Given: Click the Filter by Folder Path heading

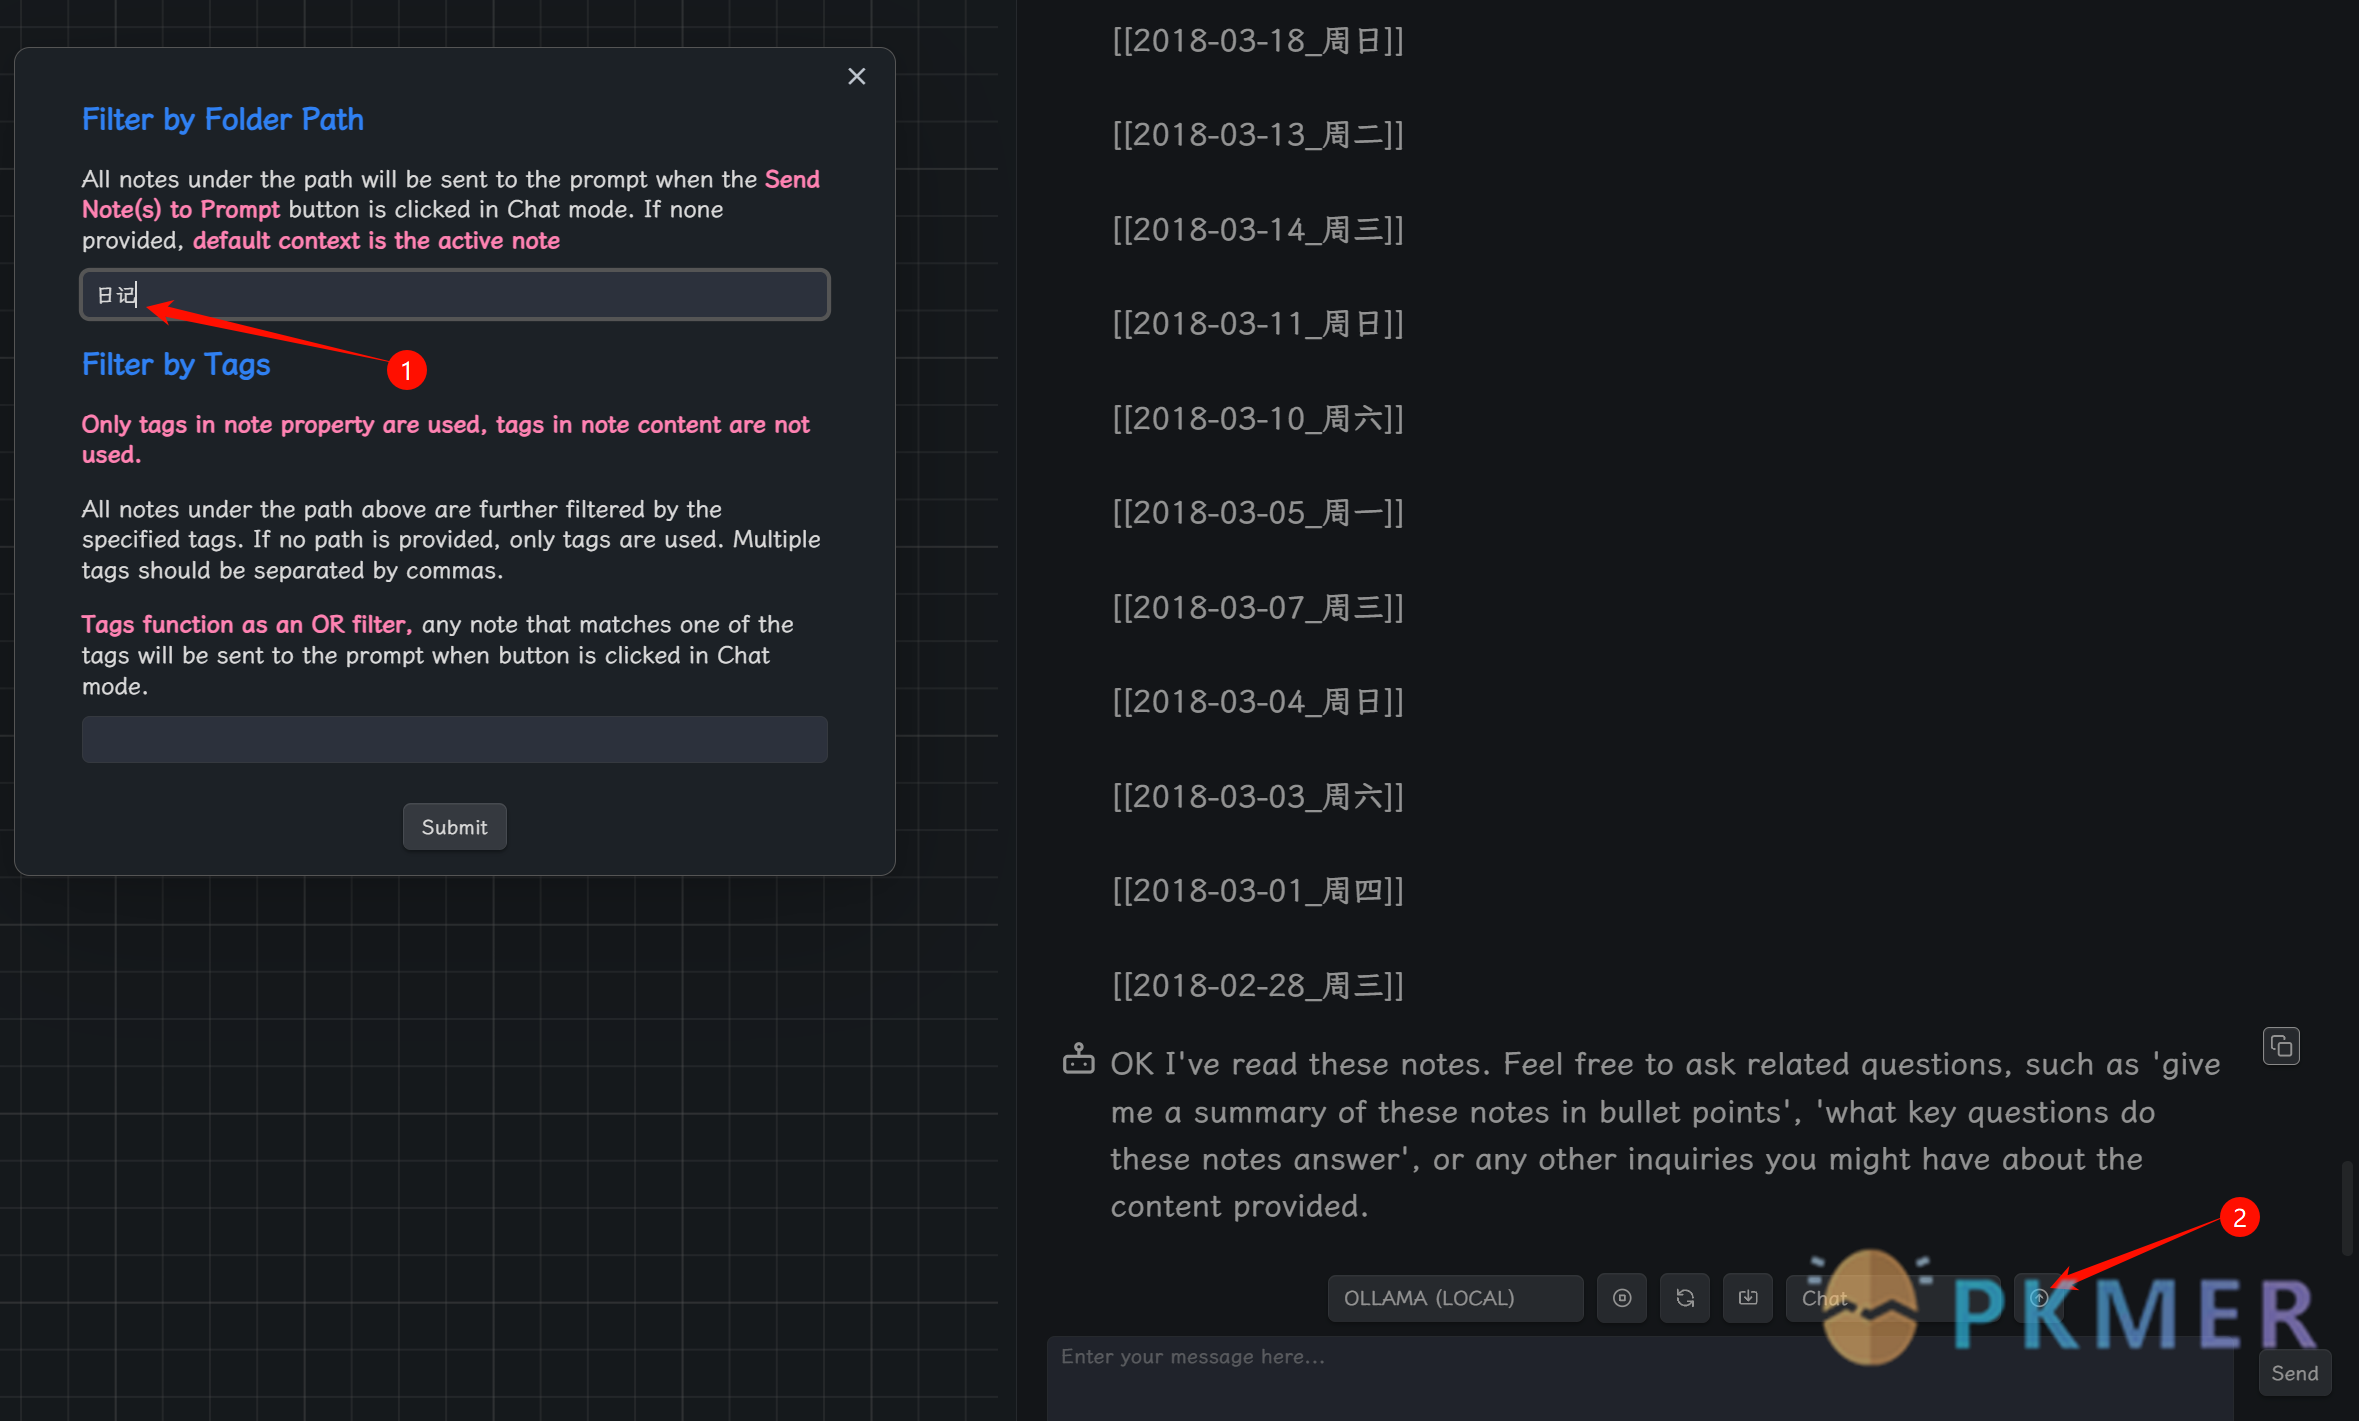Looking at the screenshot, I should pos(223,120).
